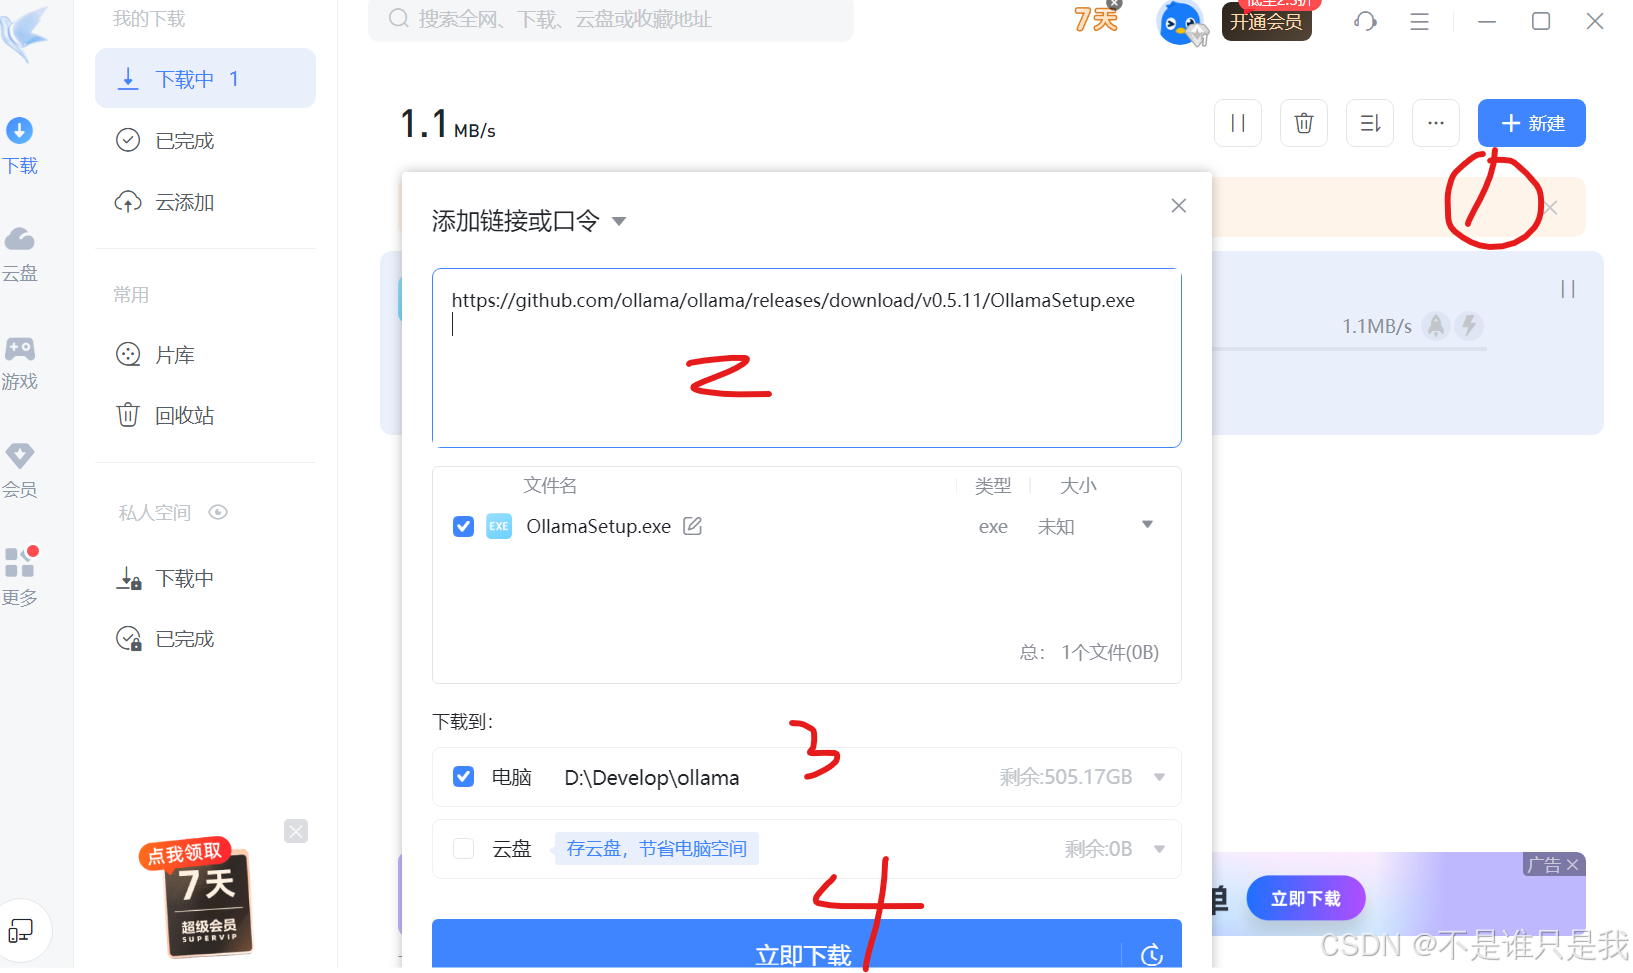Screen dimensions: 1633x973
Task: Check the 云盘 cloud destination checkbox
Action: coord(463,848)
